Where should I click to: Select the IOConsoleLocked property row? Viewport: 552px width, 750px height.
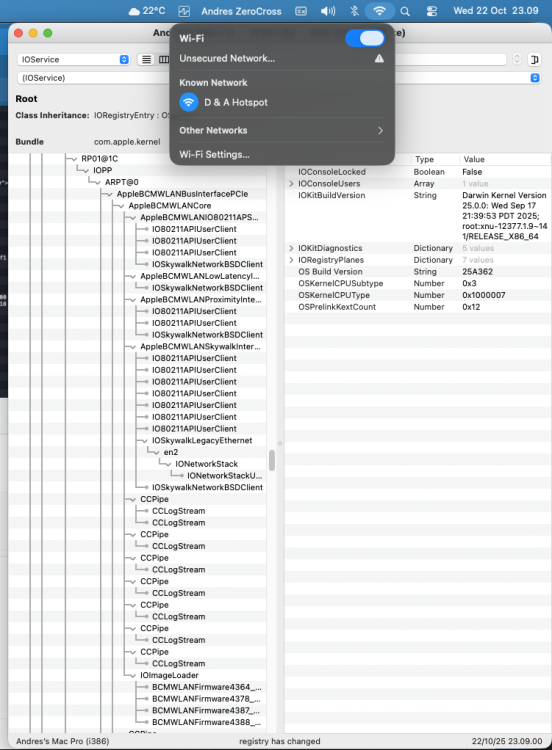418,172
